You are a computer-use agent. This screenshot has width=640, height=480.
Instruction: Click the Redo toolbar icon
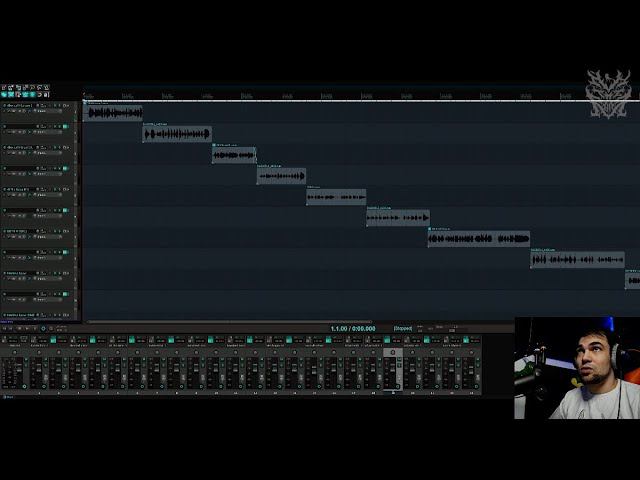40,87
